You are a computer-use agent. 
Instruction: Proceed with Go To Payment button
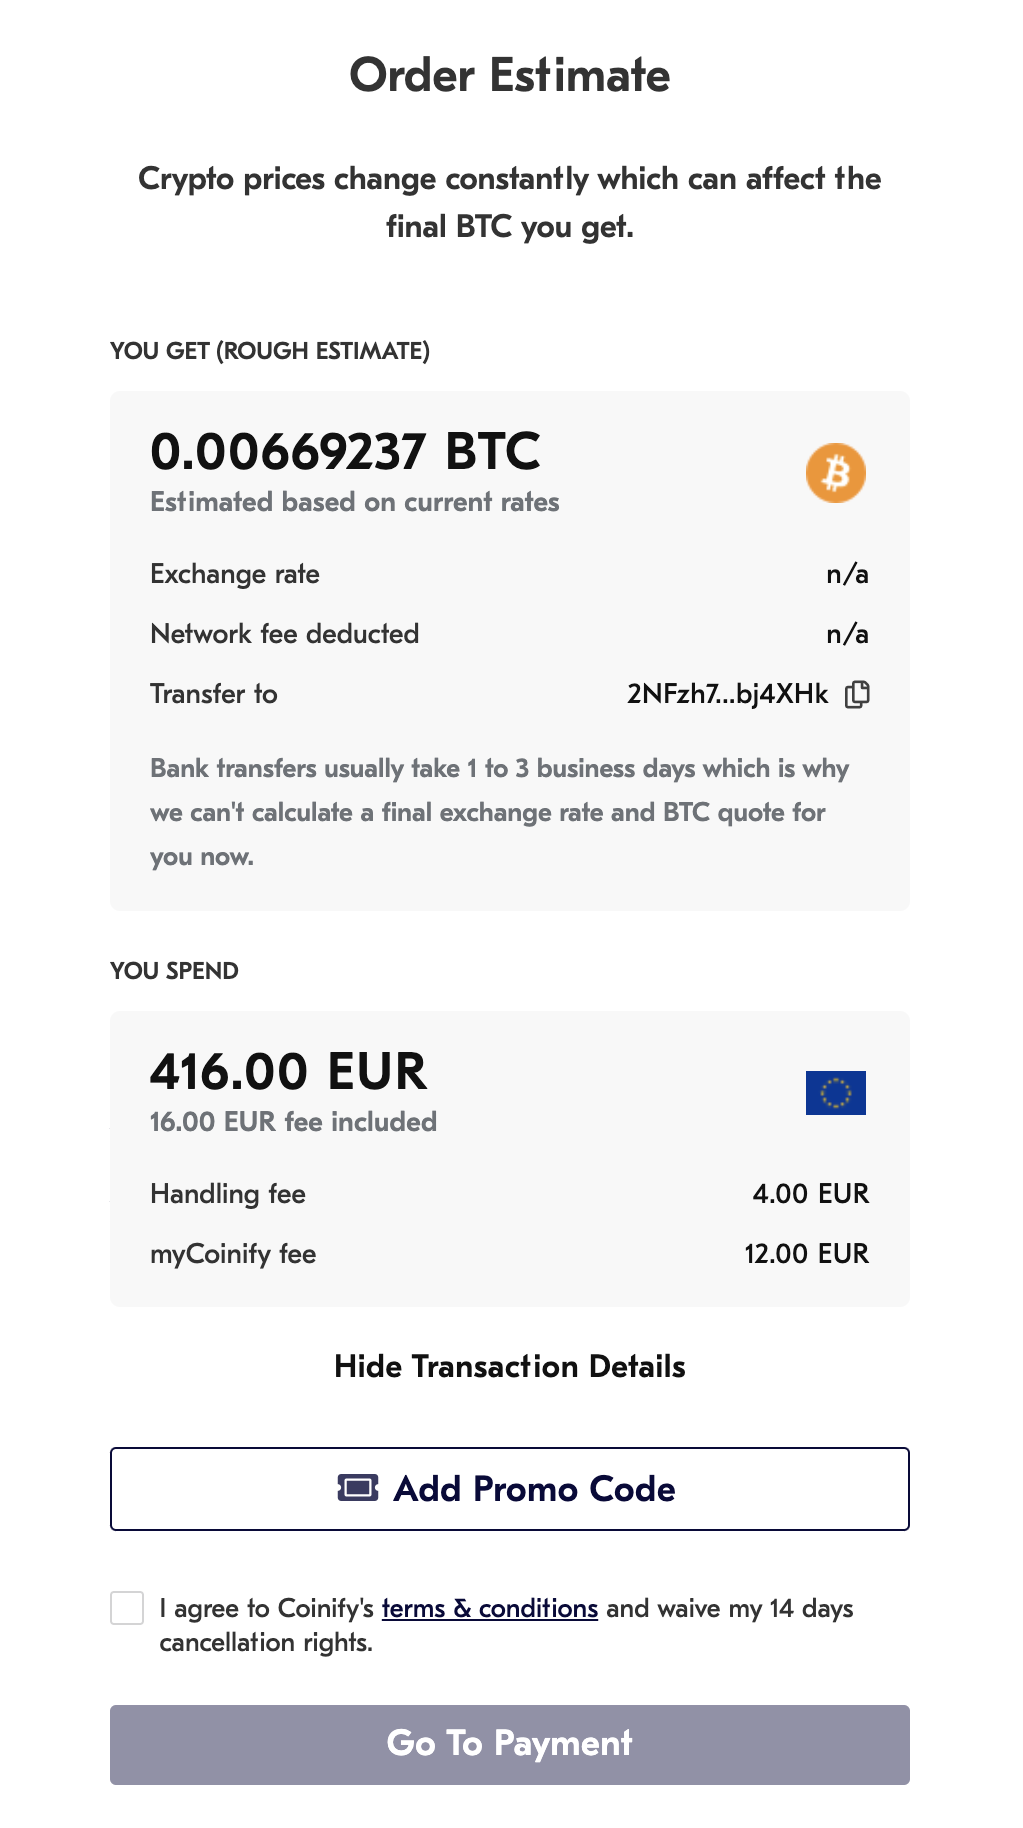(x=510, y=1745)
